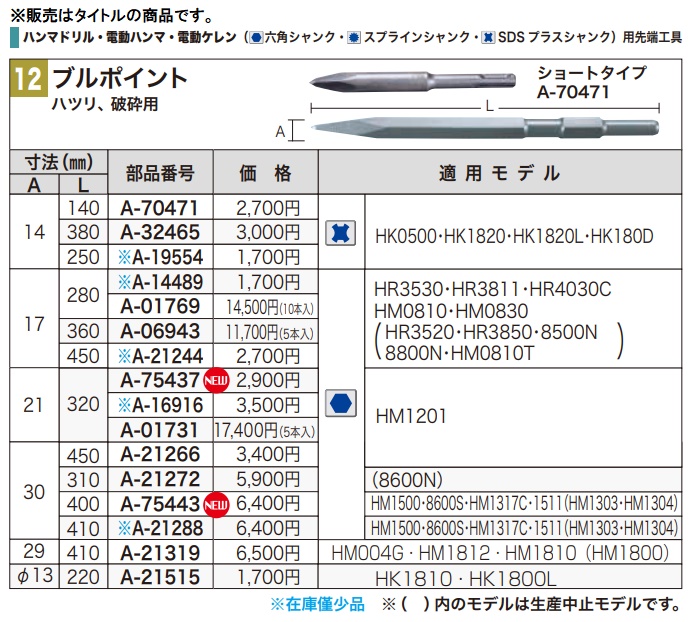Image resolution: width=691 pixels, height=622 pixels.
Task: Select part number A-75437
Action: pyautogui.click(x=160, y=380)
